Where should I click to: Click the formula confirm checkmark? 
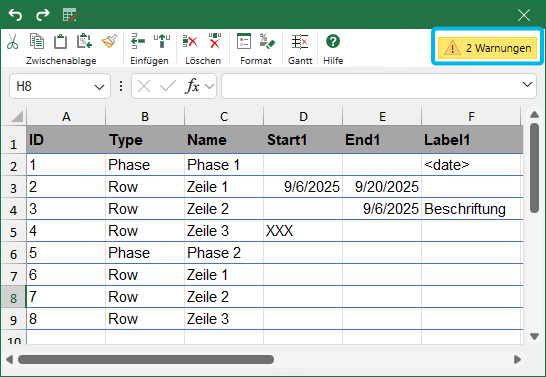click(x=167, y=86)
